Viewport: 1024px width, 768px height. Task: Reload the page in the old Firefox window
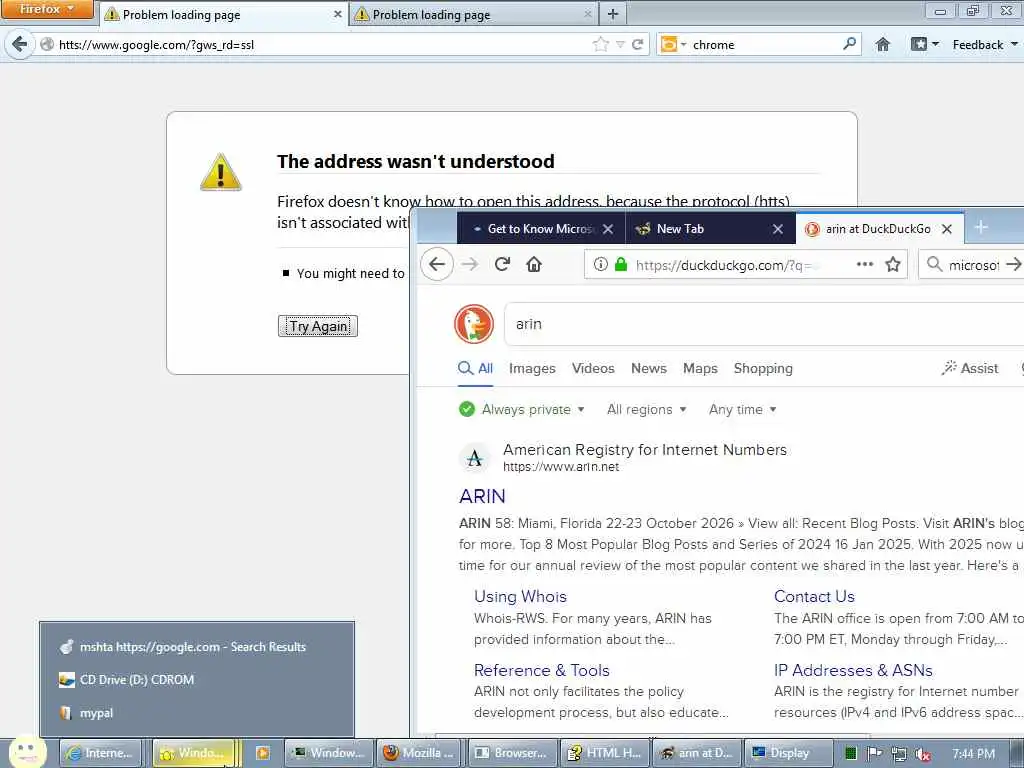638,44
